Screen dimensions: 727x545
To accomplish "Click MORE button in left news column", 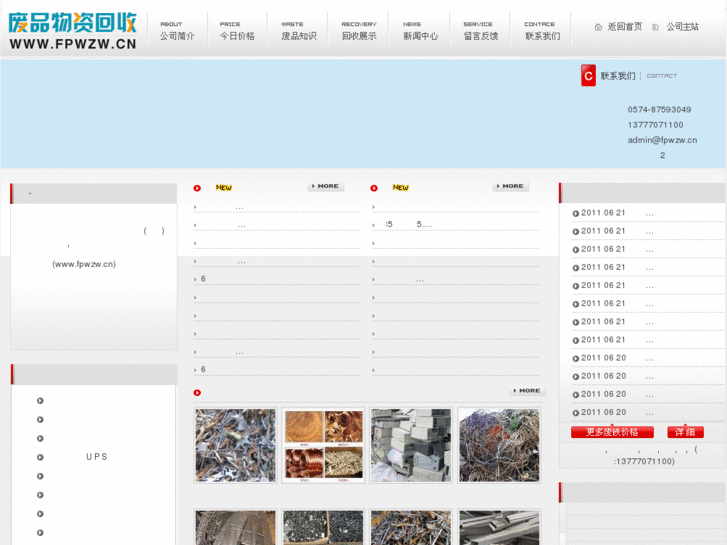I will (x=325, y=186).
